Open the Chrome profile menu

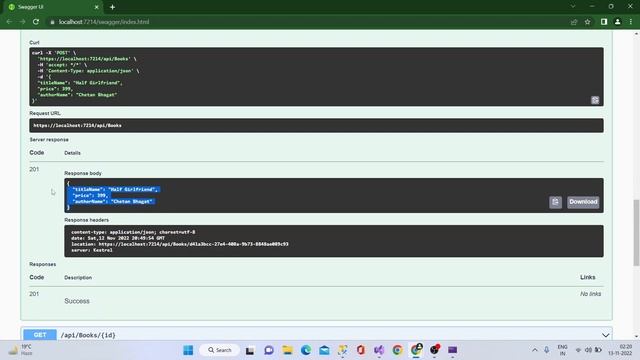point(618,22)
